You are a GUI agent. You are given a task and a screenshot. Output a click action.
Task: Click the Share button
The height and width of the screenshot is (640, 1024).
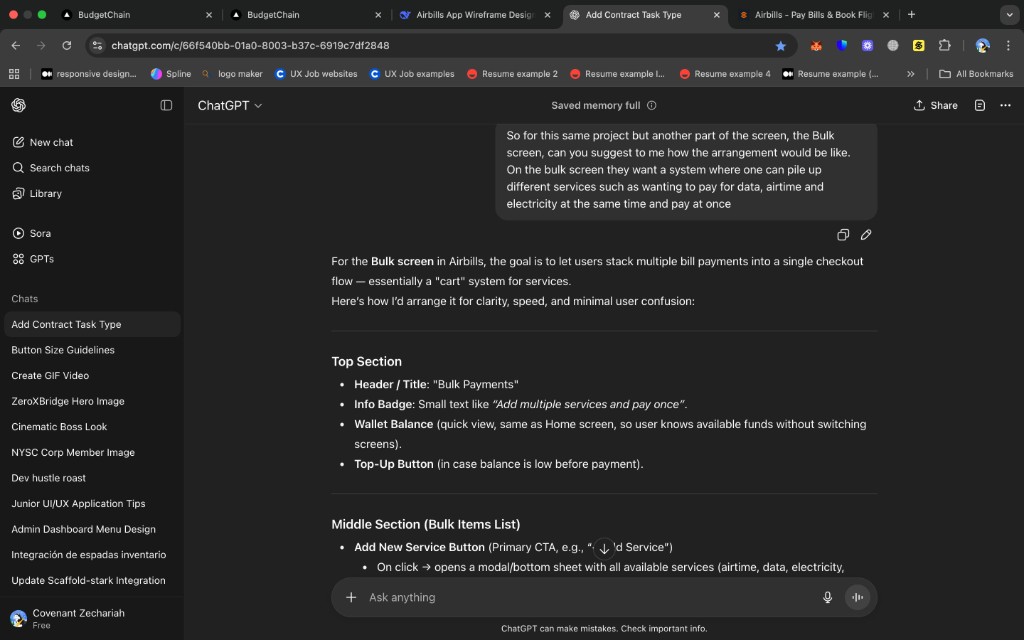pos(935,105)
